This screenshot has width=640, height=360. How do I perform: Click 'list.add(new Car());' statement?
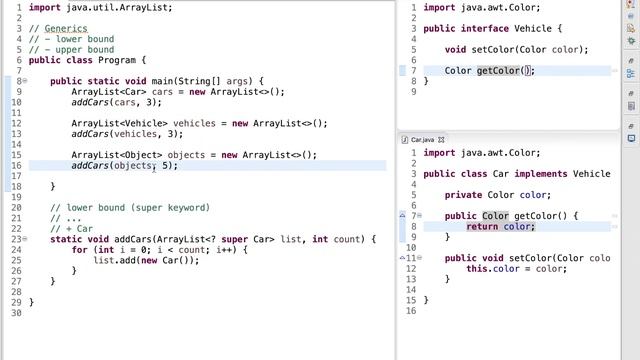[x=146, y=260]
